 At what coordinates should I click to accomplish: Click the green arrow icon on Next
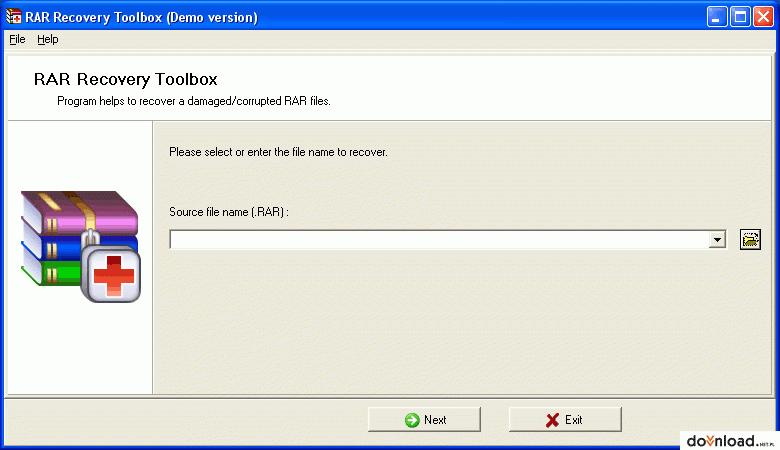(x=412, y=420)
